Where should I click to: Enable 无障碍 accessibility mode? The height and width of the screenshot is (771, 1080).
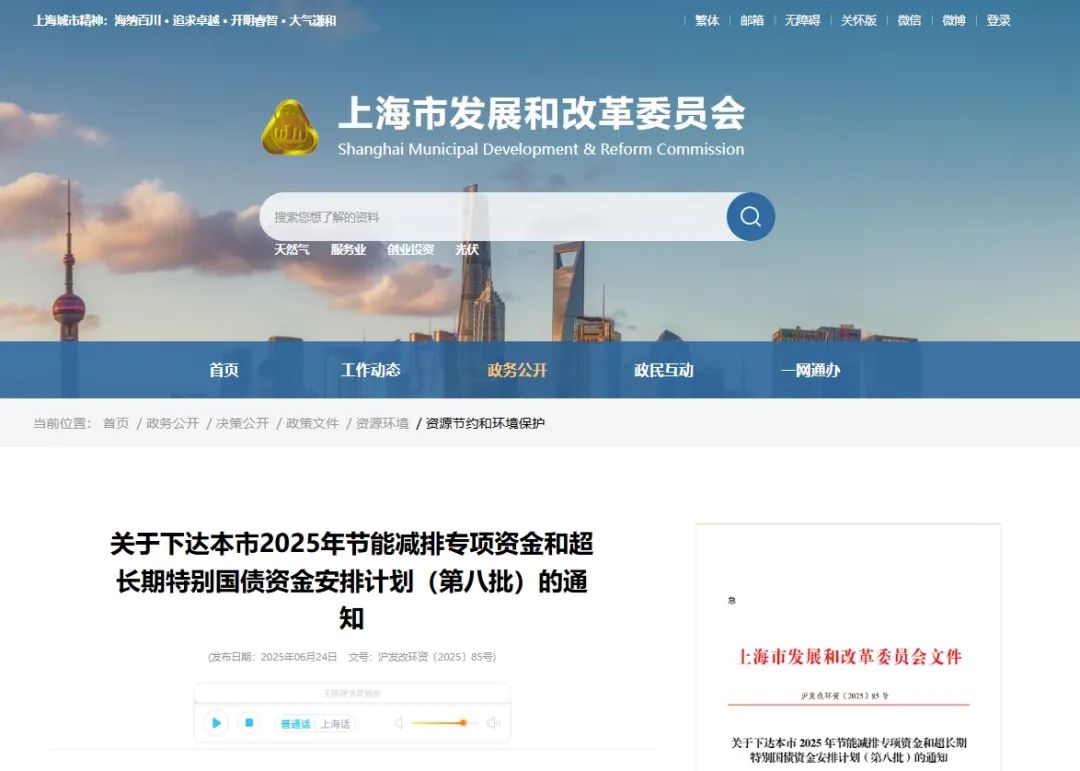point(802,20)
